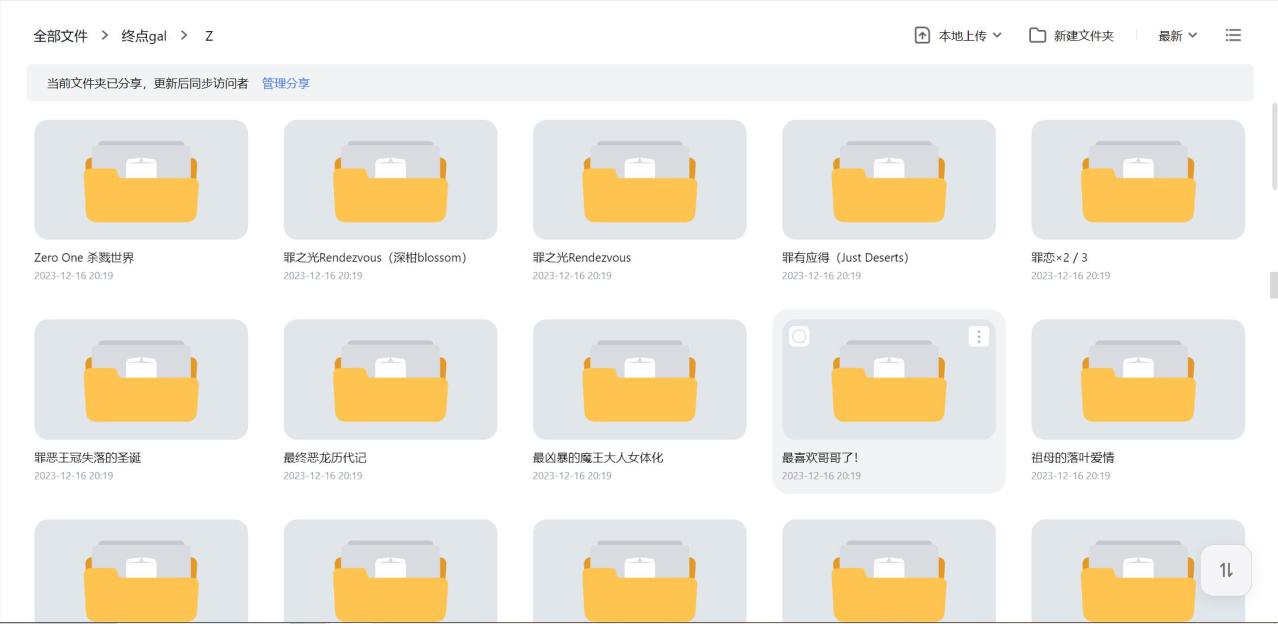Screen dimensions: 1278x624
Task: Open the 最喜欢哥哥了！ folder icon
Action: coord(889,380)
